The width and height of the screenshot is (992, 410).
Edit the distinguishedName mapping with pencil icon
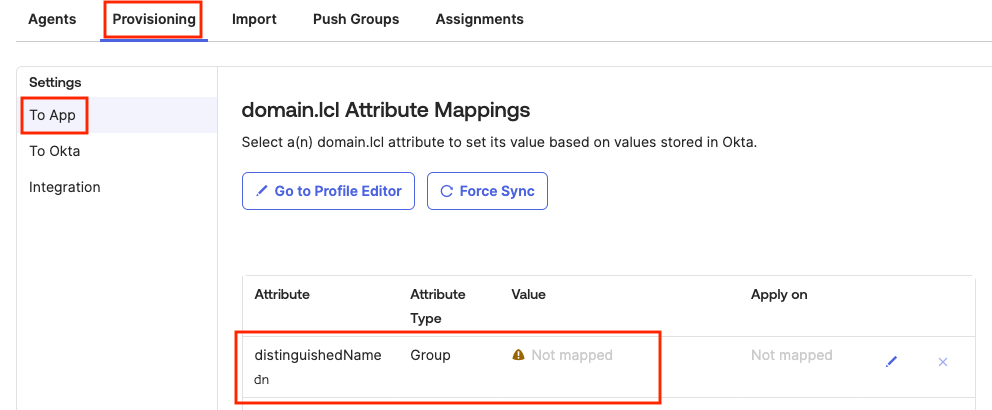[x=891, y=362]
